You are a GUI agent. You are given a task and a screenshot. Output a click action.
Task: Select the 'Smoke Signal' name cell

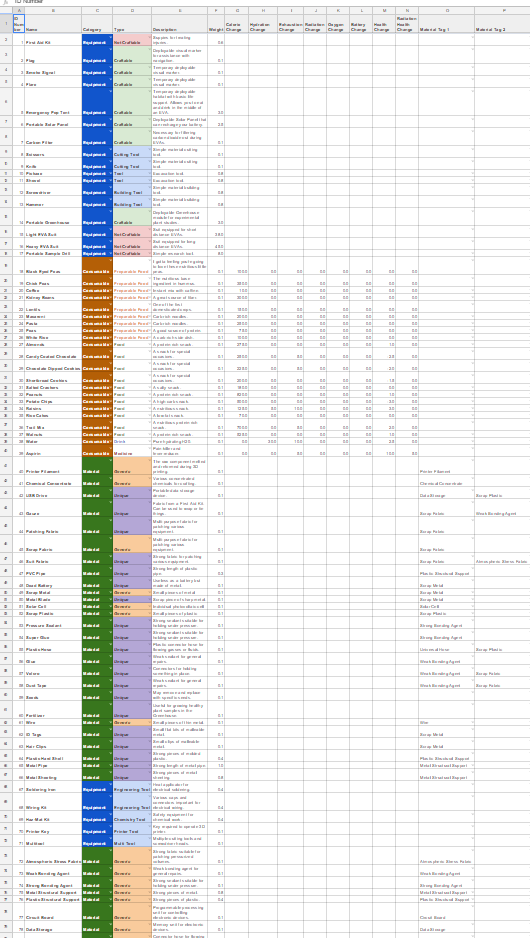(52, 69)
